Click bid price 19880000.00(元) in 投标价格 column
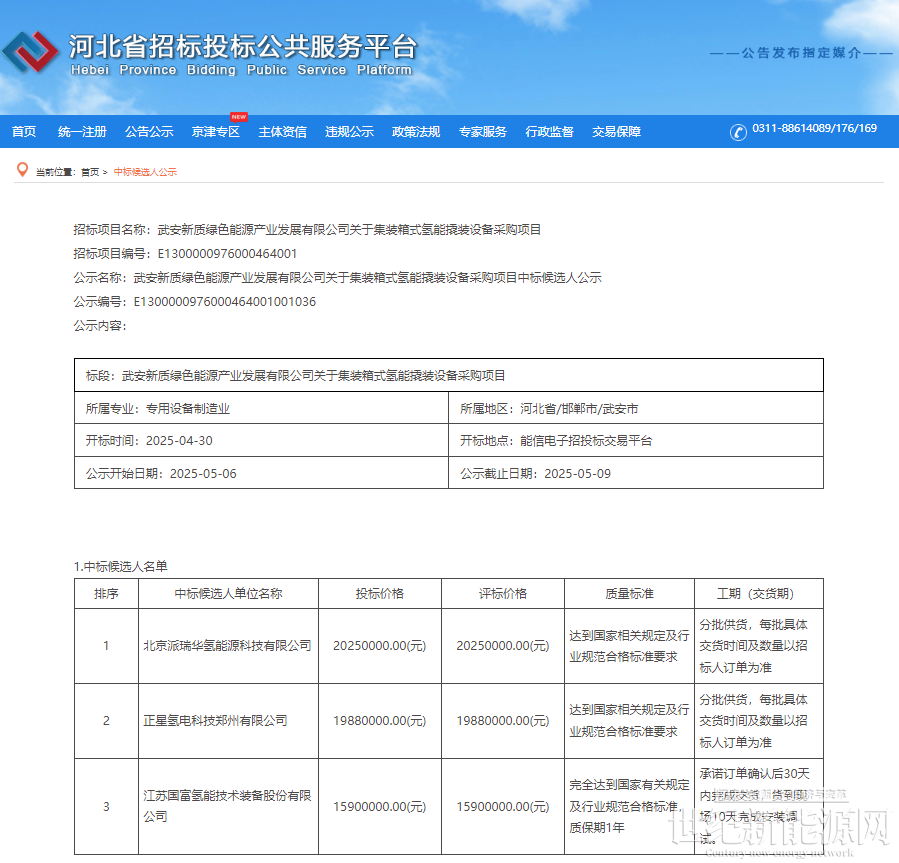Image resolution: width=899 pixels, height=863 pixels. [380, 721]
